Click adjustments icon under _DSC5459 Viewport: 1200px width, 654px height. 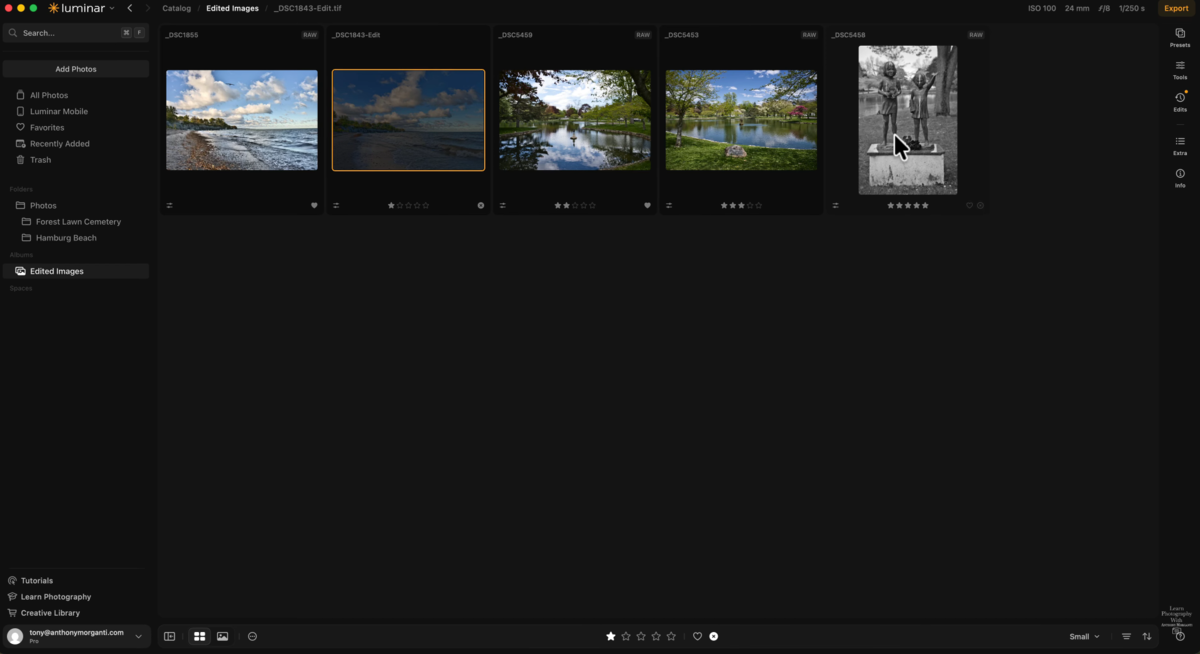pos(502,205)
